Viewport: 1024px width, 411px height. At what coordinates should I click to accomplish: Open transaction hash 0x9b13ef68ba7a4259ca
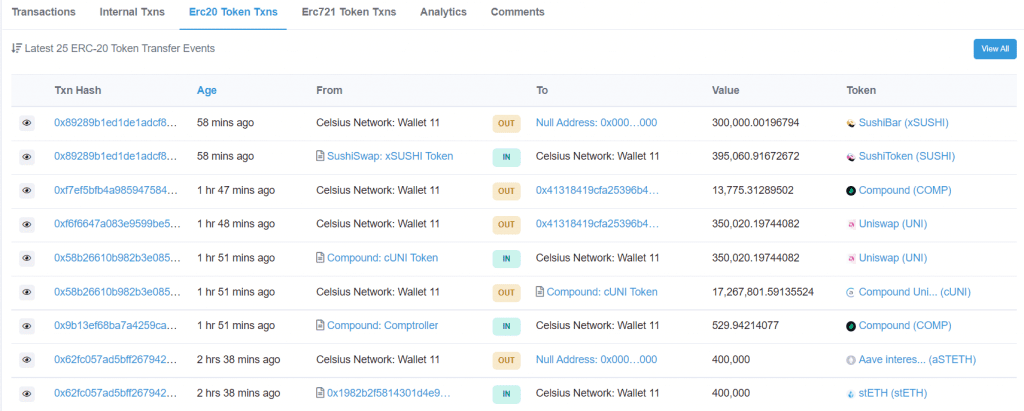click(116, 325)
